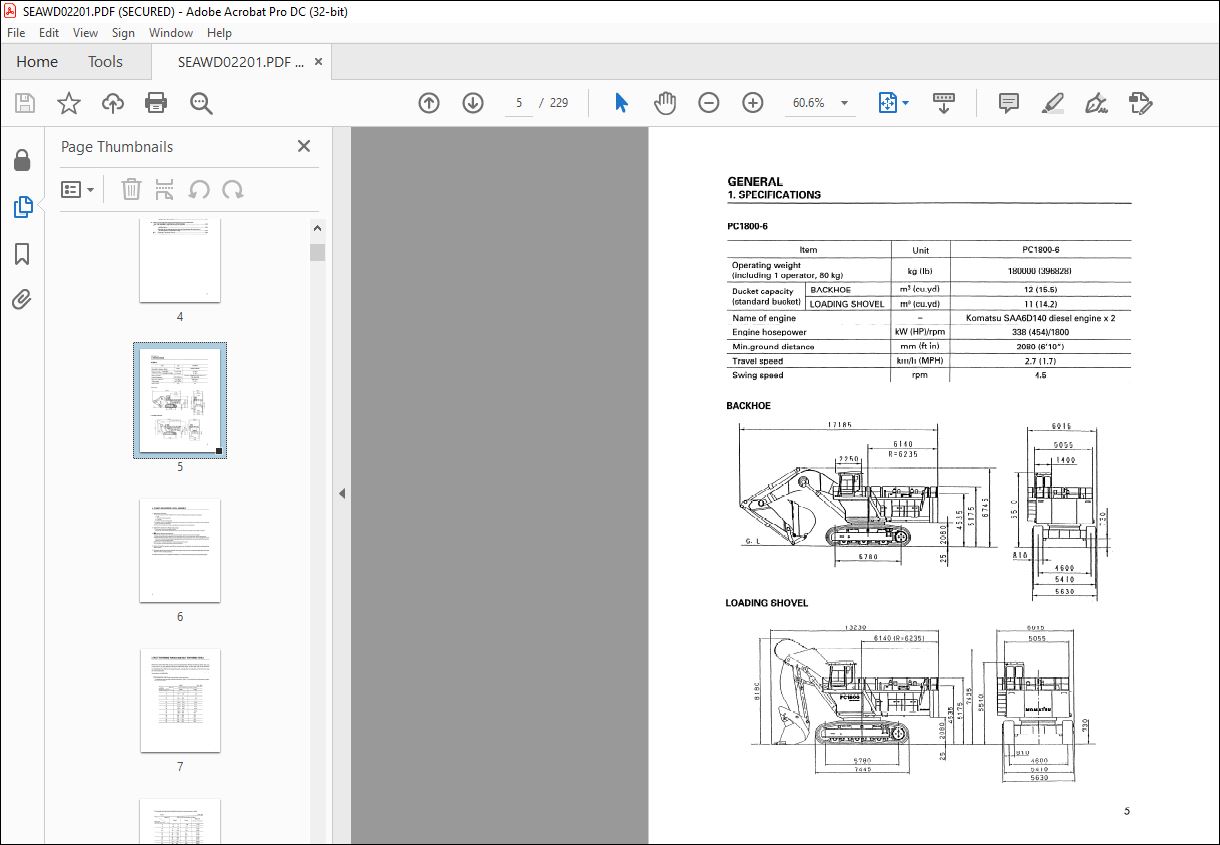Click the 1. SPECIFICATIONS heading
The height and width of the screenshot is (845, 1220).
click(x=774, y=195)
